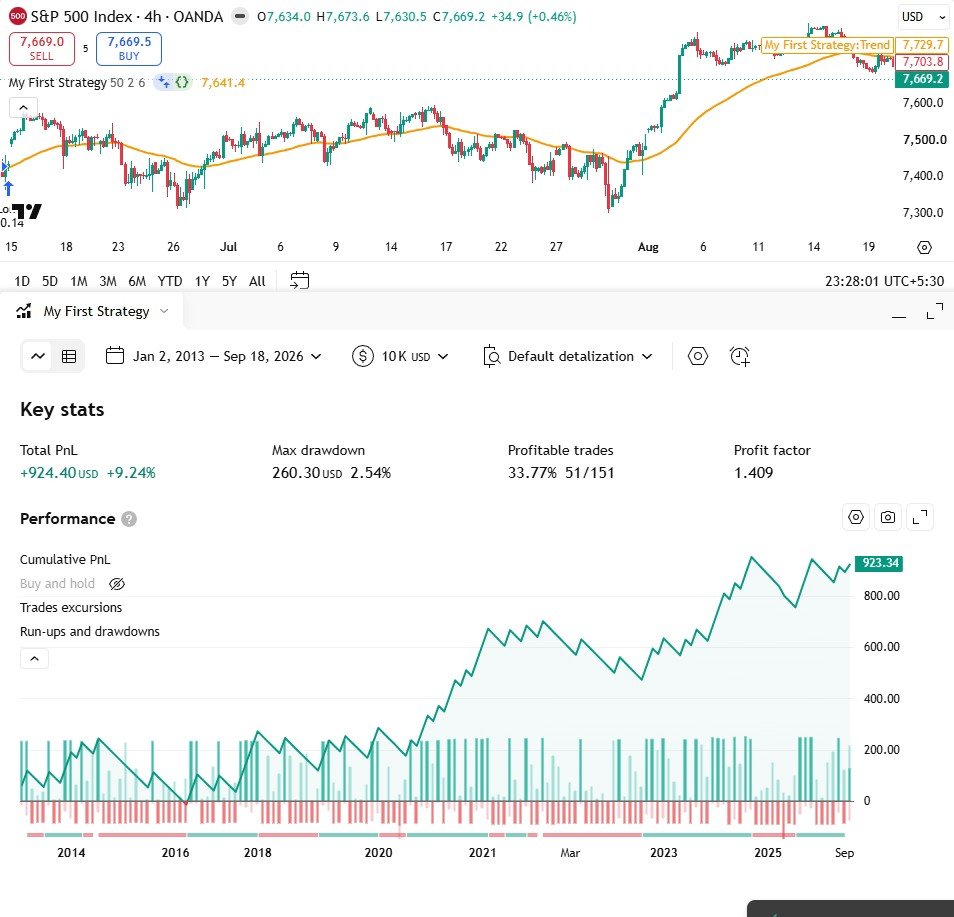Click the 2020 performance axis label
Viewport: 954px width, 917px height.
click(378, 852)
